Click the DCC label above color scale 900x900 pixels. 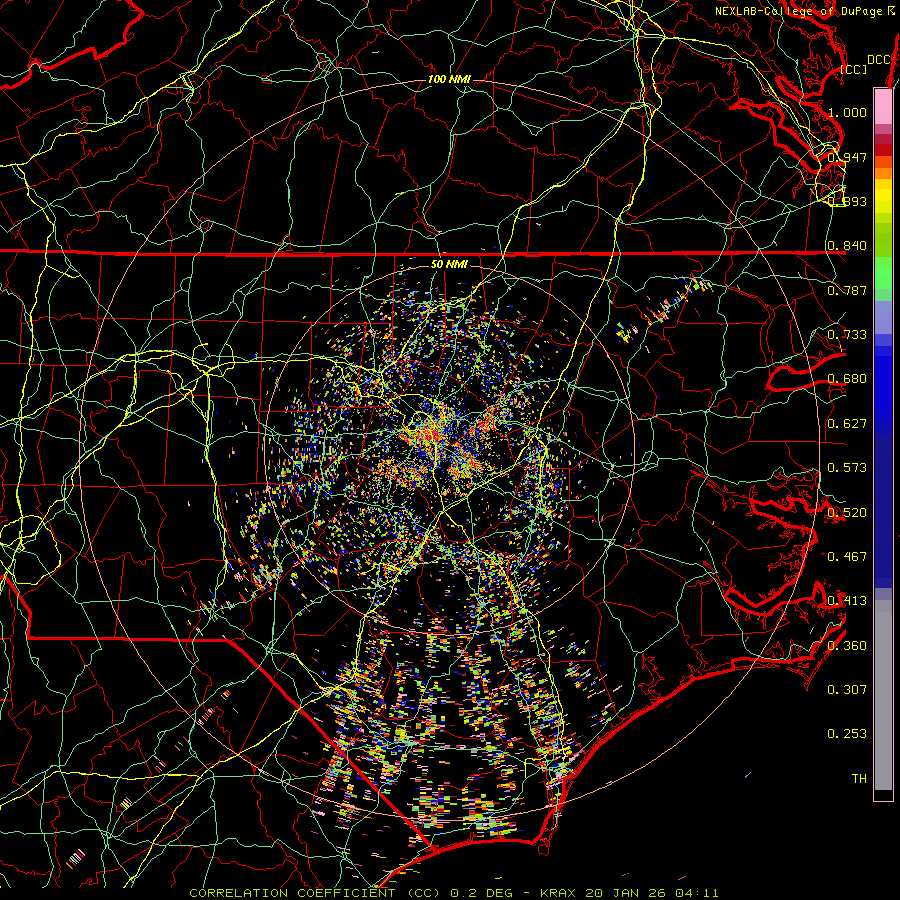pos(878,60)
